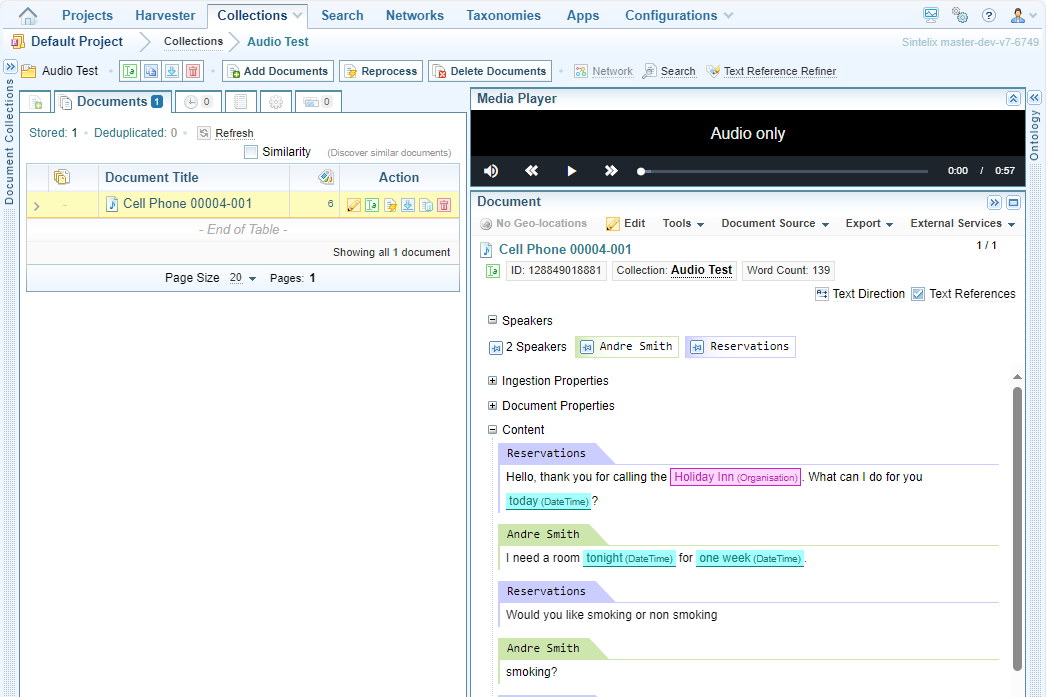This screenshot has width=1046, height=697.
Task: Mute audio with the speaker icon
Action: [x=491, y=171]
